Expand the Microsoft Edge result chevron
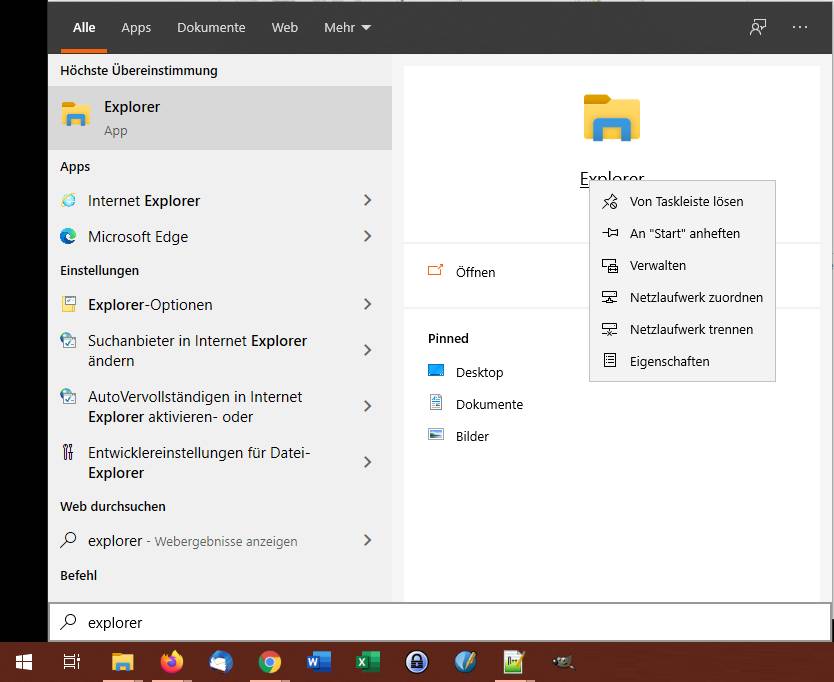The image size is (834, 682). click(367, 237)
